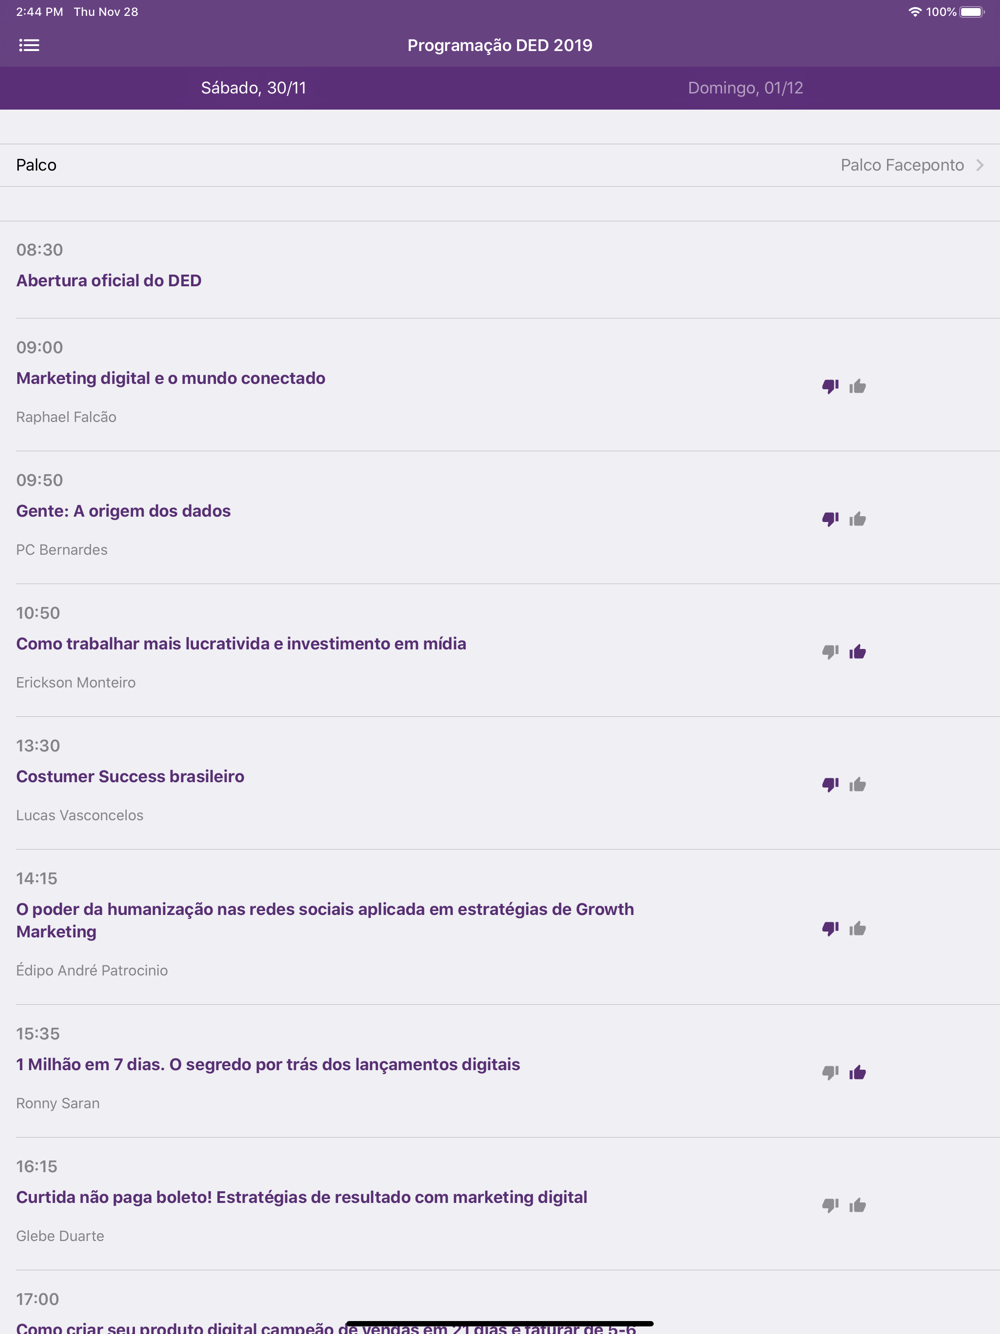Tap the chevron next to Palco Faceponto

tap(980, 165)
